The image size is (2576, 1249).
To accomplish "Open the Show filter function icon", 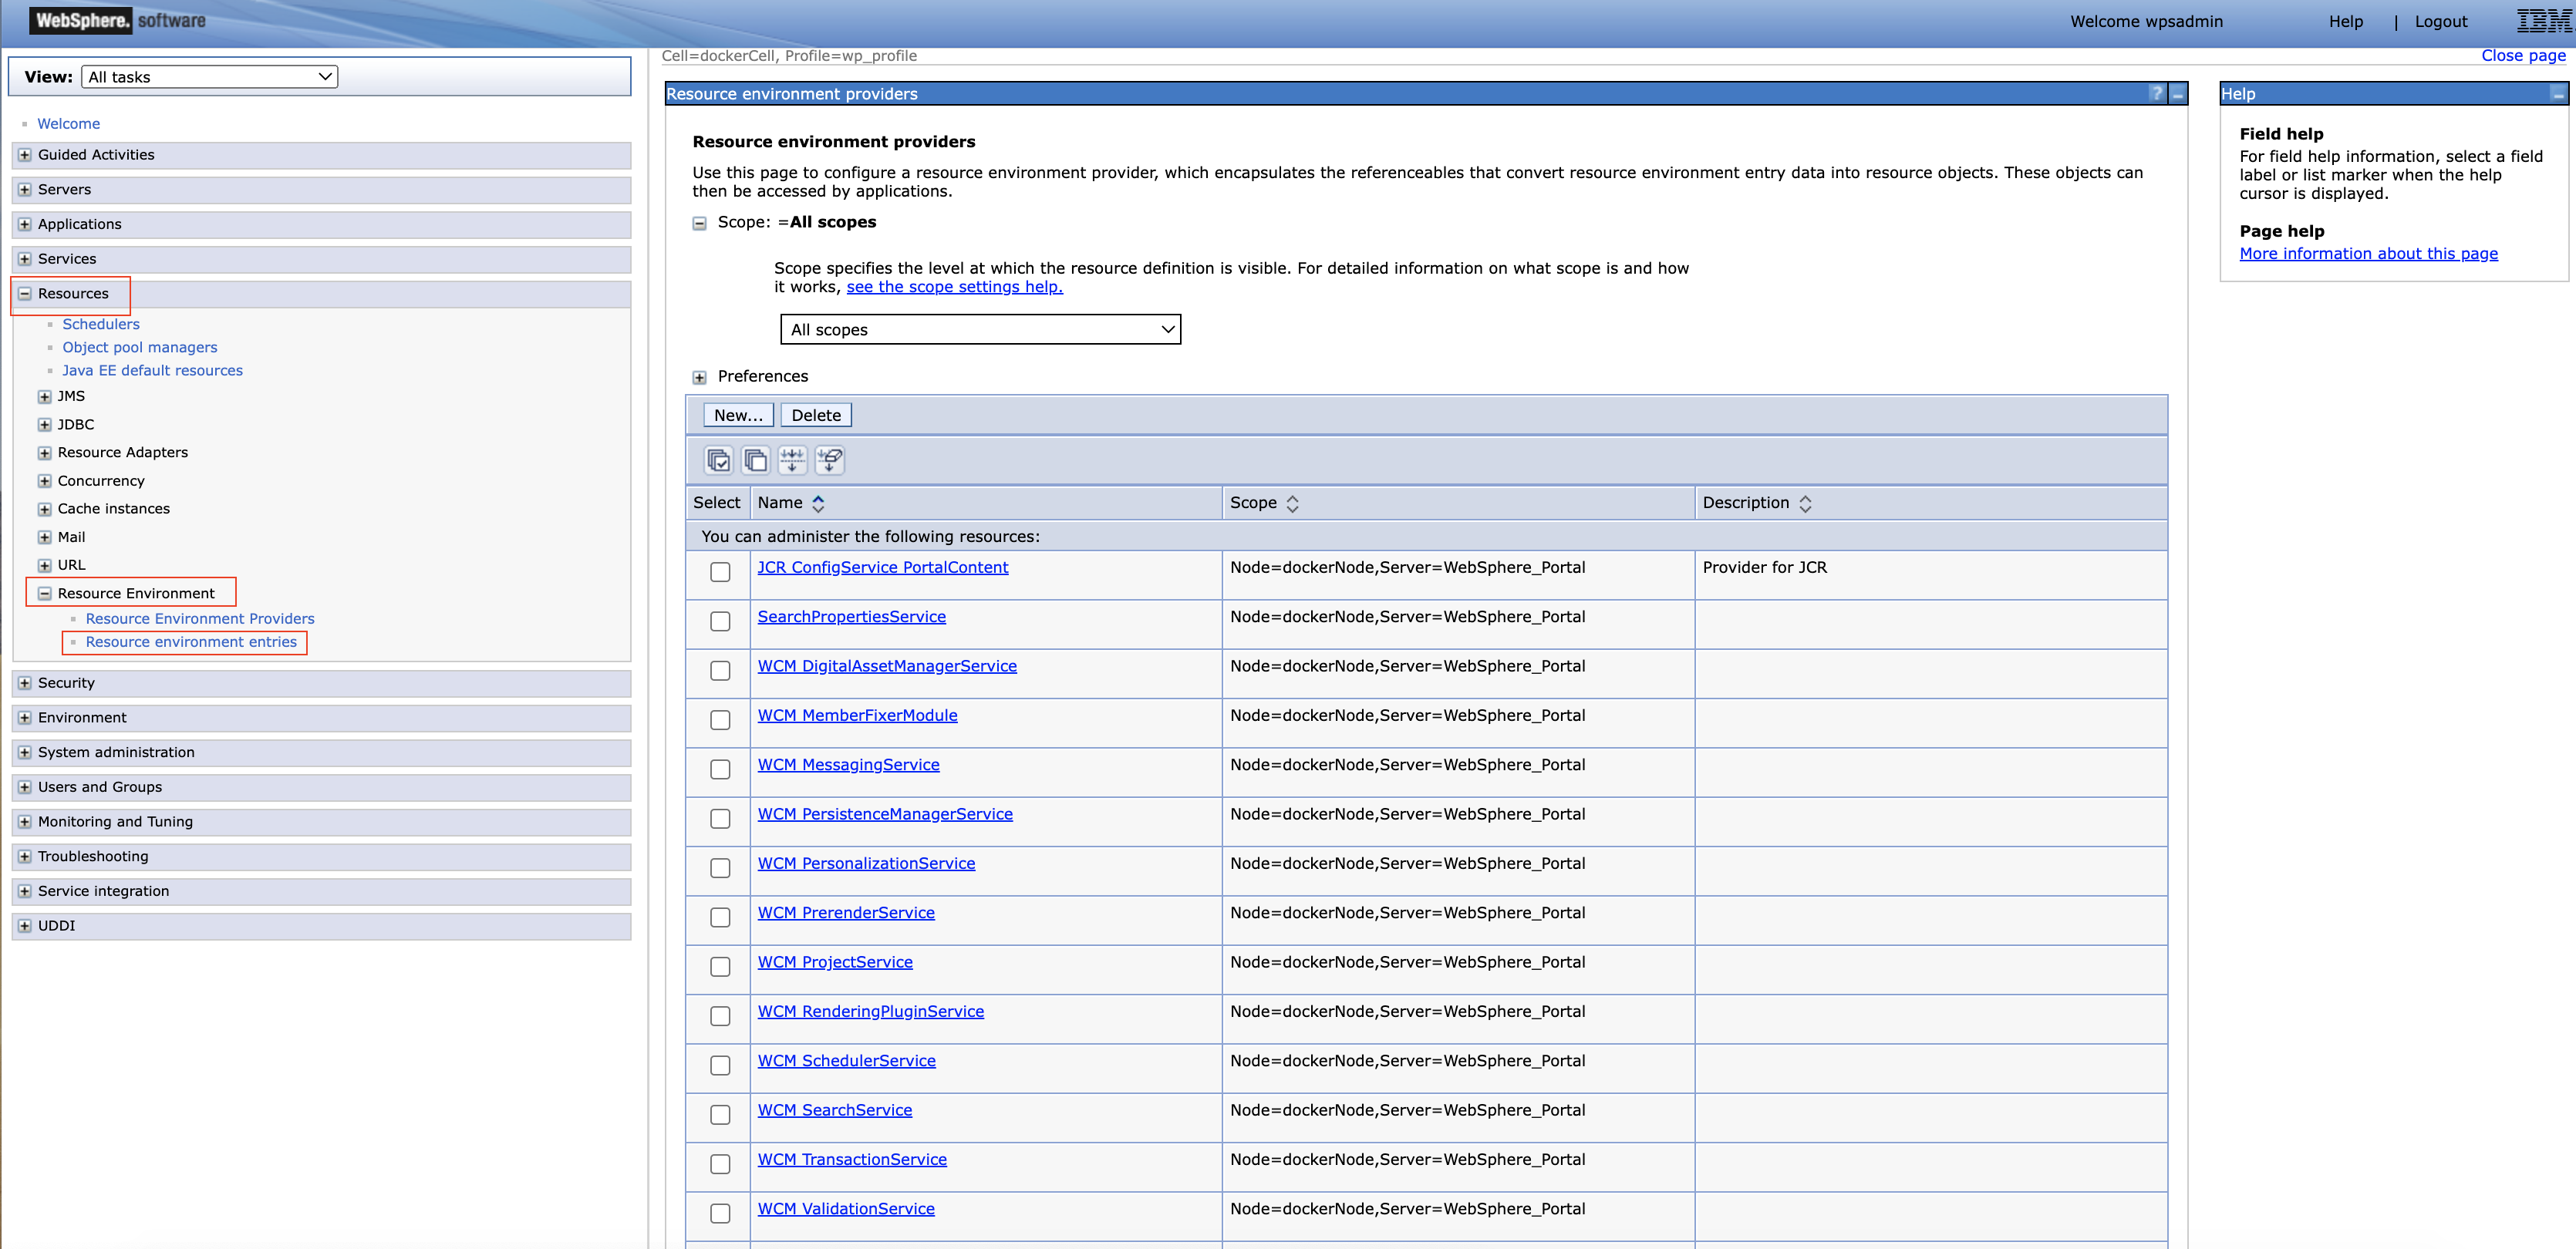I will pos(792,460).
